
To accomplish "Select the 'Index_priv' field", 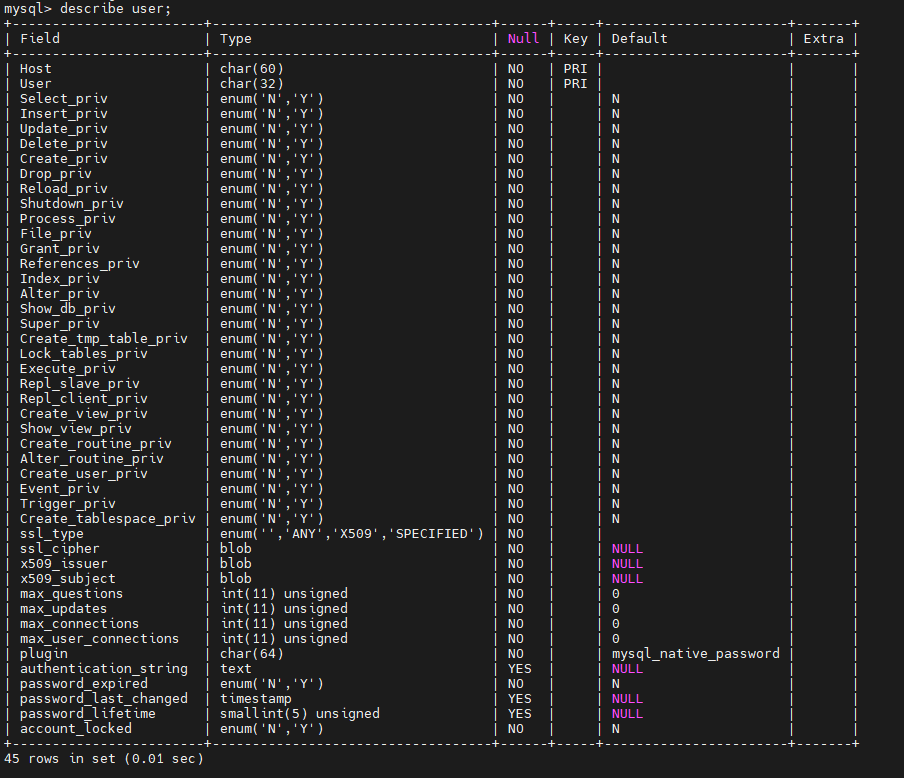I will pyautogui.click(x=59, y=279).
